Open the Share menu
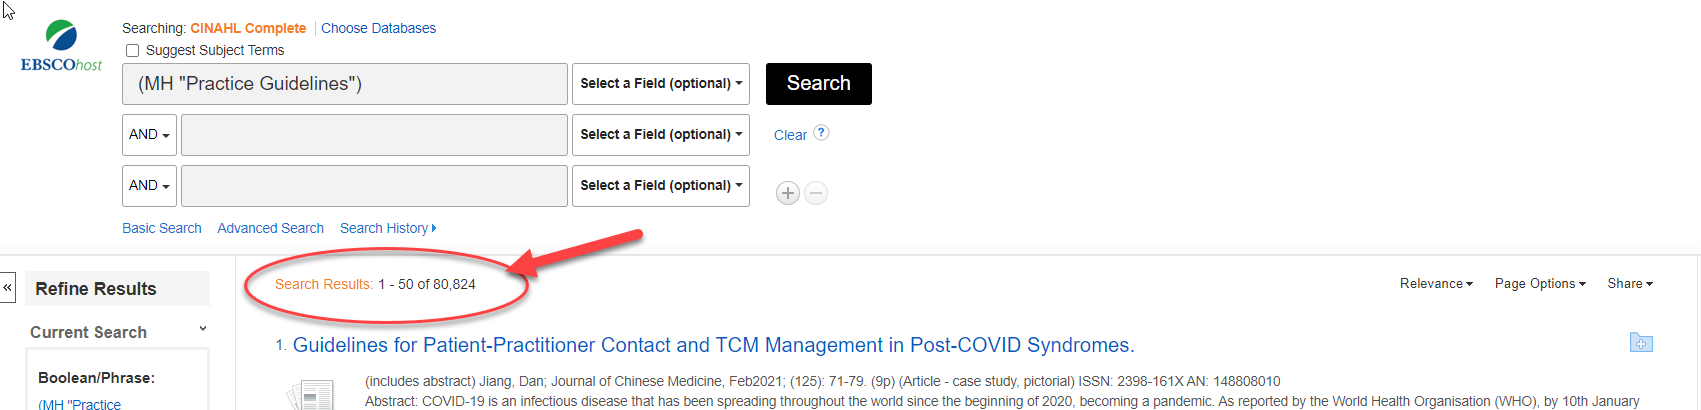Viewport: 1701px width, 410px height. click(1630, 284)
